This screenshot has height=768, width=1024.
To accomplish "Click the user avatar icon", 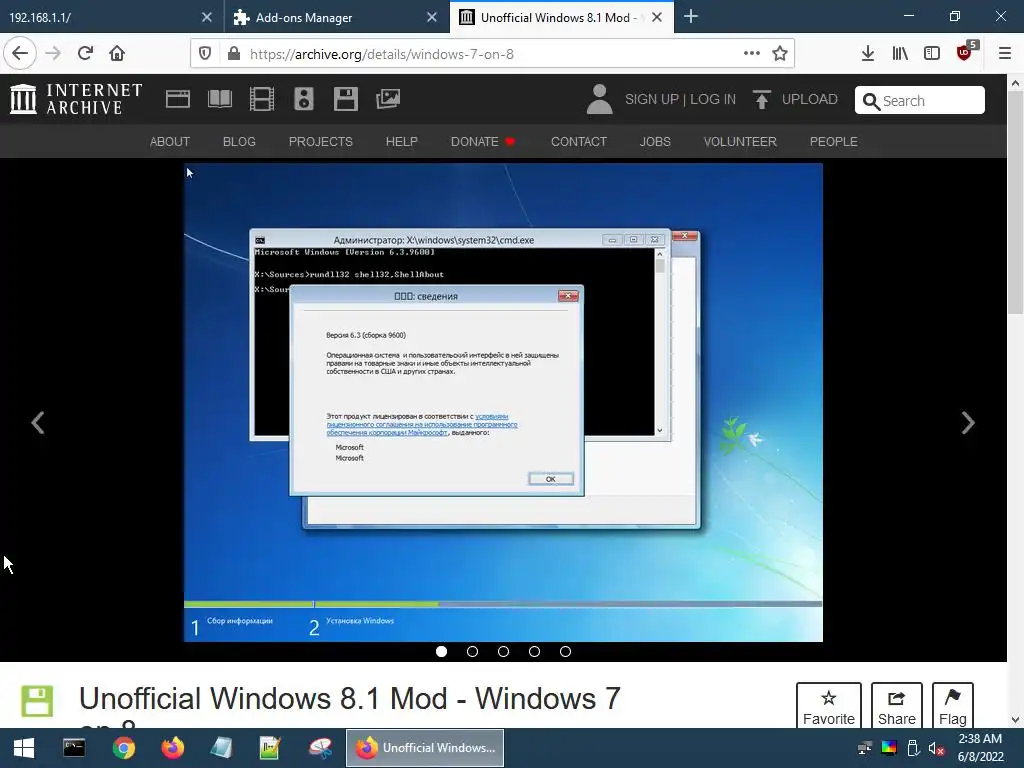I will point(599,99).
